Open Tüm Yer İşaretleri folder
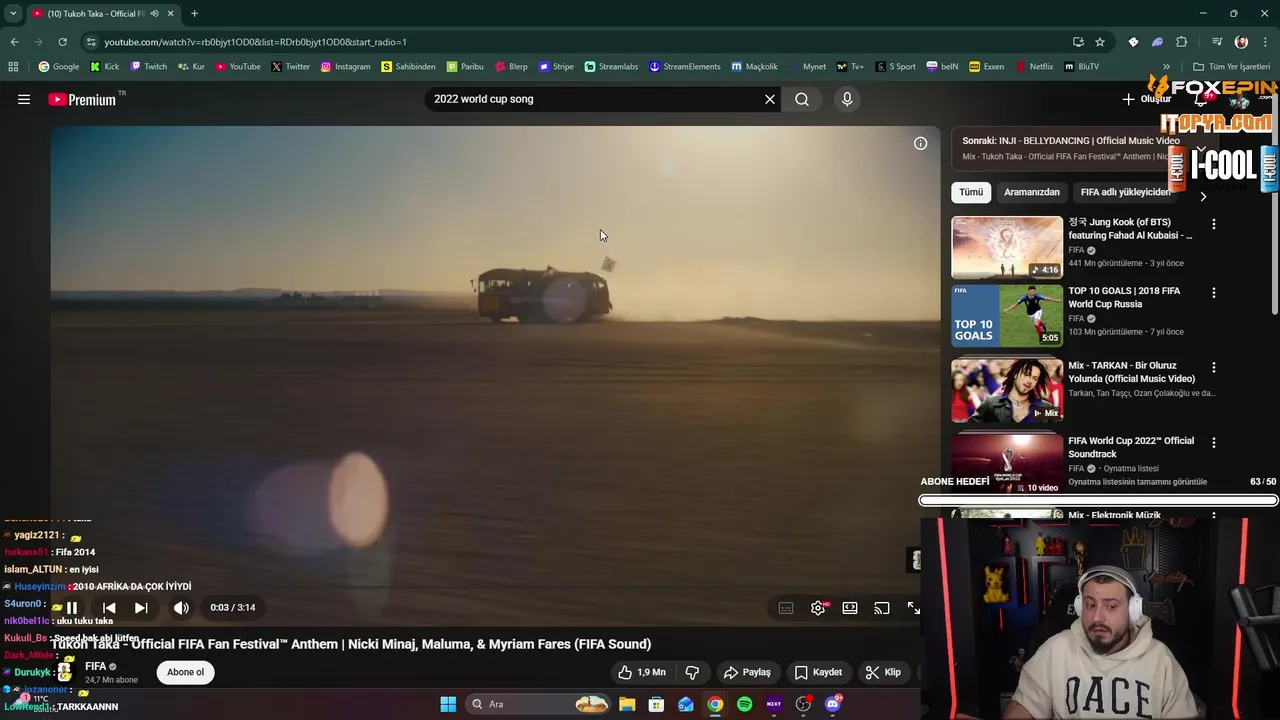 pyautogui.click(x=1231, y=66)
